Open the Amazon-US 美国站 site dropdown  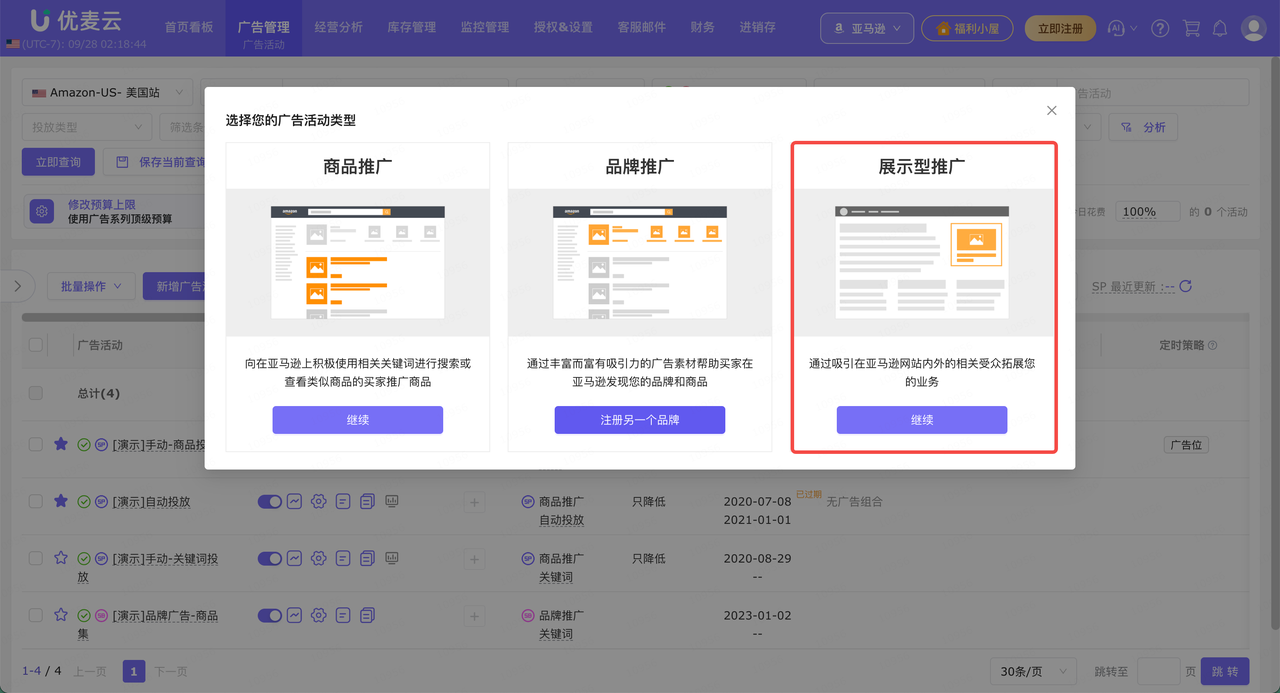108,93
